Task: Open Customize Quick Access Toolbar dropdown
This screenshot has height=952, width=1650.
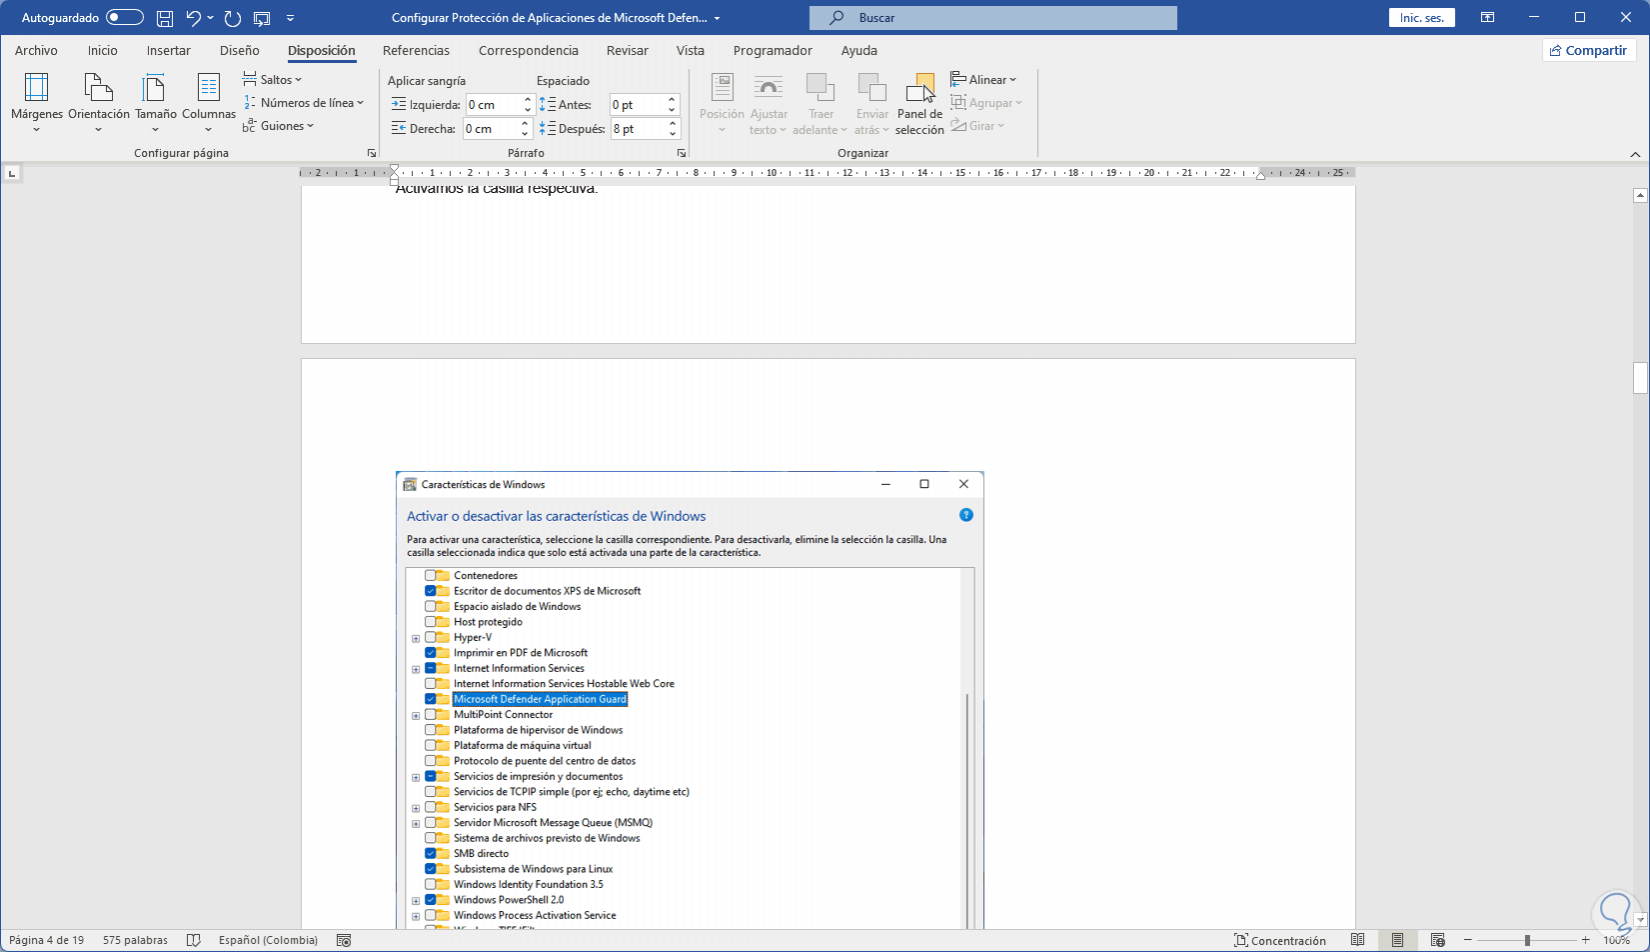Action: [x=290, y=18]
